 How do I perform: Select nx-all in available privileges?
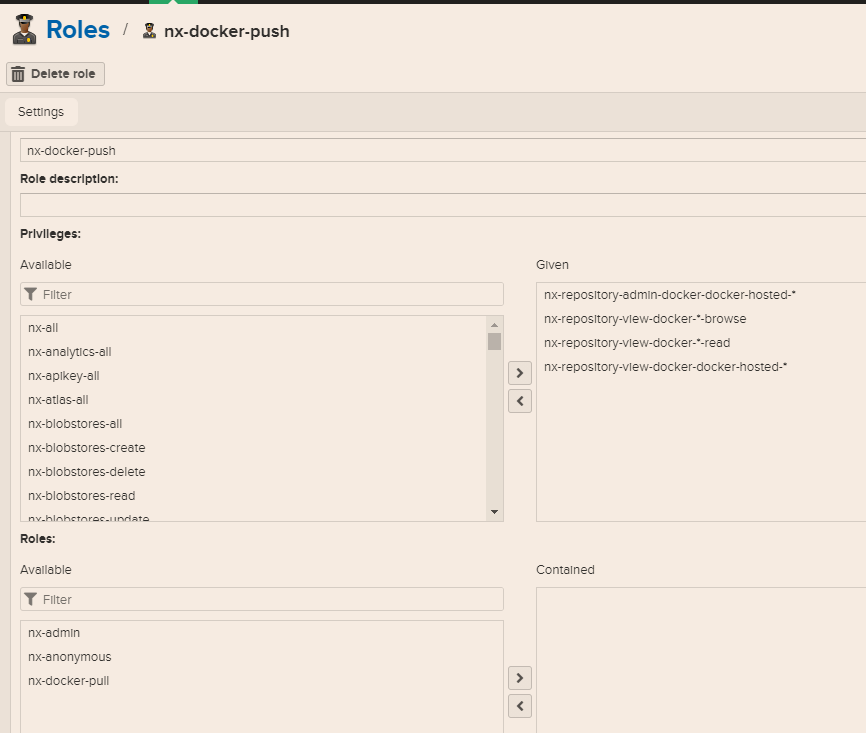tap(44, 328)
